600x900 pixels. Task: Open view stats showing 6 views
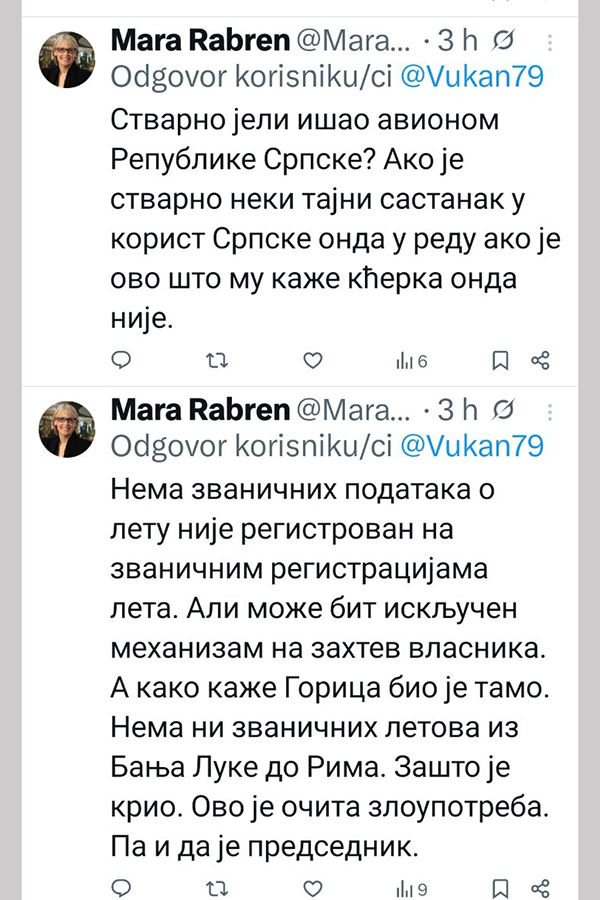click(x=412, y=361)
